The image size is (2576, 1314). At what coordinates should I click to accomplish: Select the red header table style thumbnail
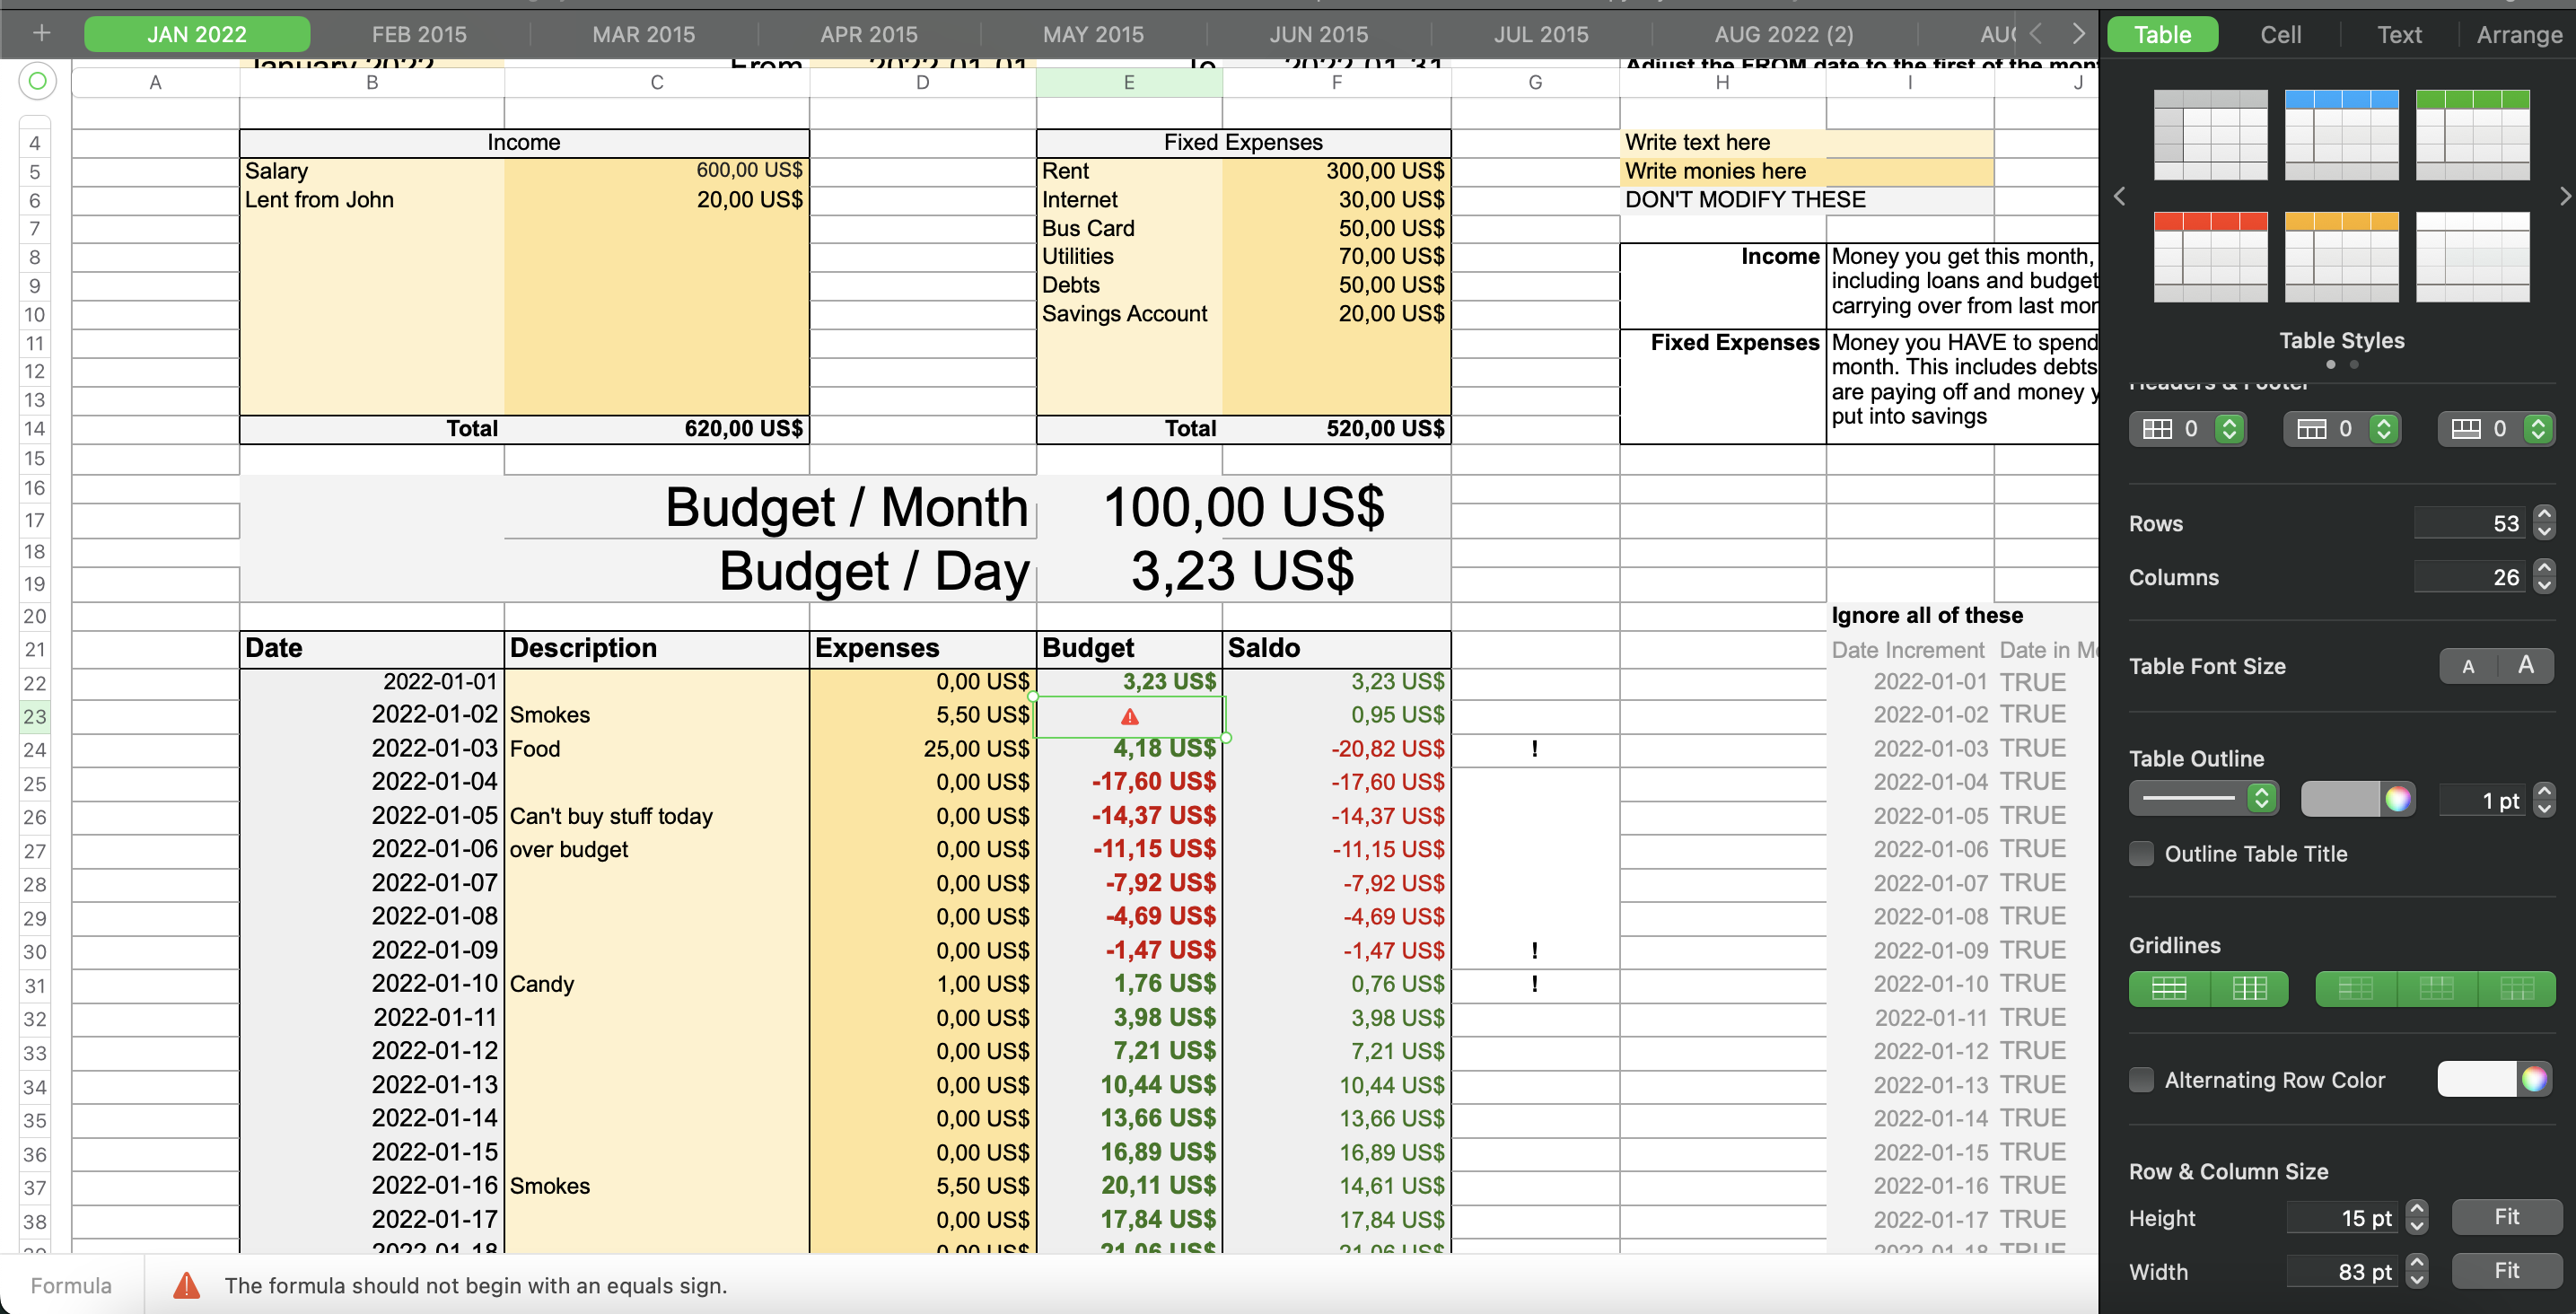(x=2210, y=256)
